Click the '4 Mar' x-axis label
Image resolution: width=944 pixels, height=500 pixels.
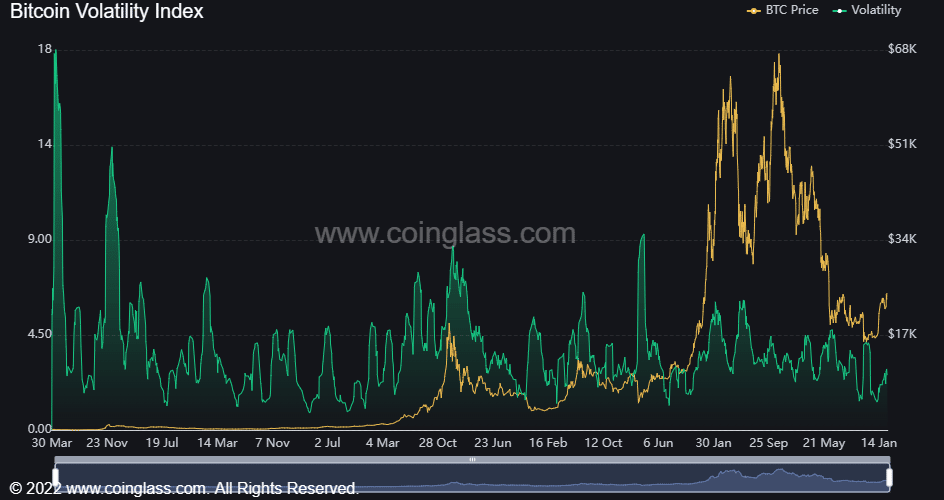pyautogui.click(x=383, y=443)
